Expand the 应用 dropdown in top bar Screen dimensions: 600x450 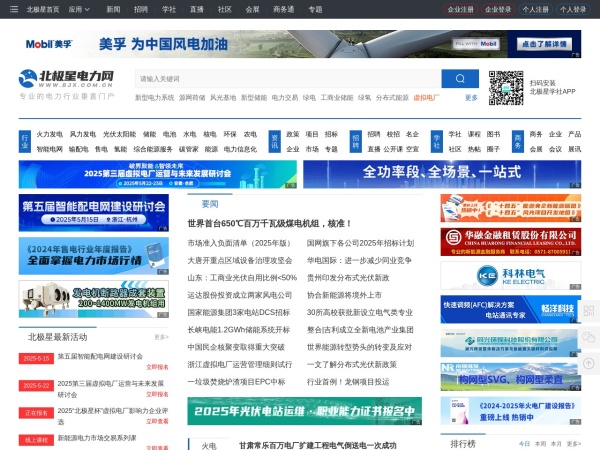click(79, 9)
